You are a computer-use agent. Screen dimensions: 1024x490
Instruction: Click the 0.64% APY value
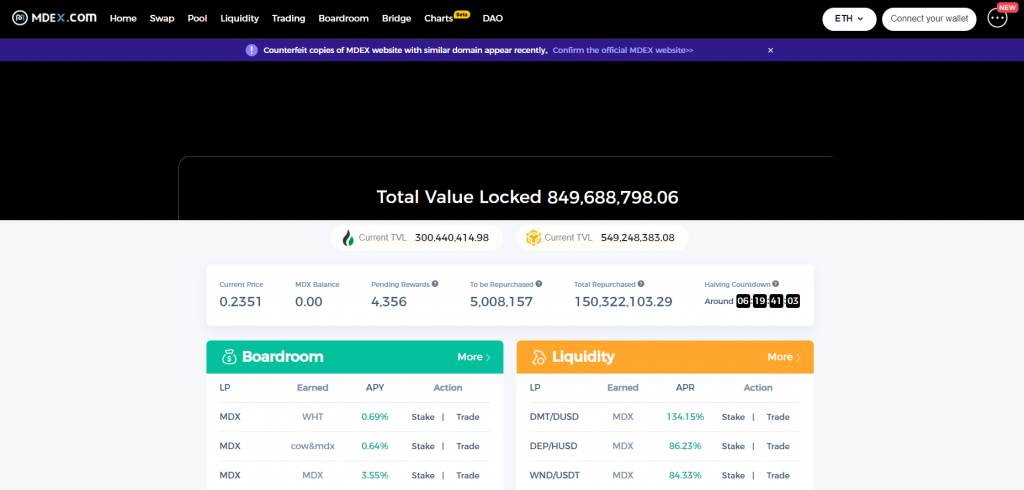pyautogui.click(x=375, y=446)
